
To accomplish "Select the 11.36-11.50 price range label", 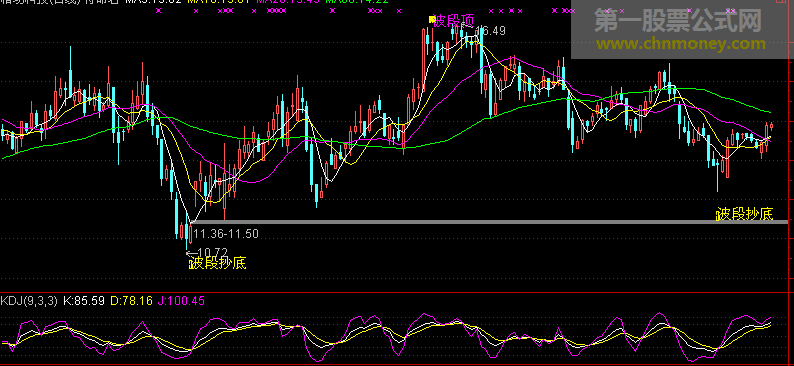I will coord(226,234).
